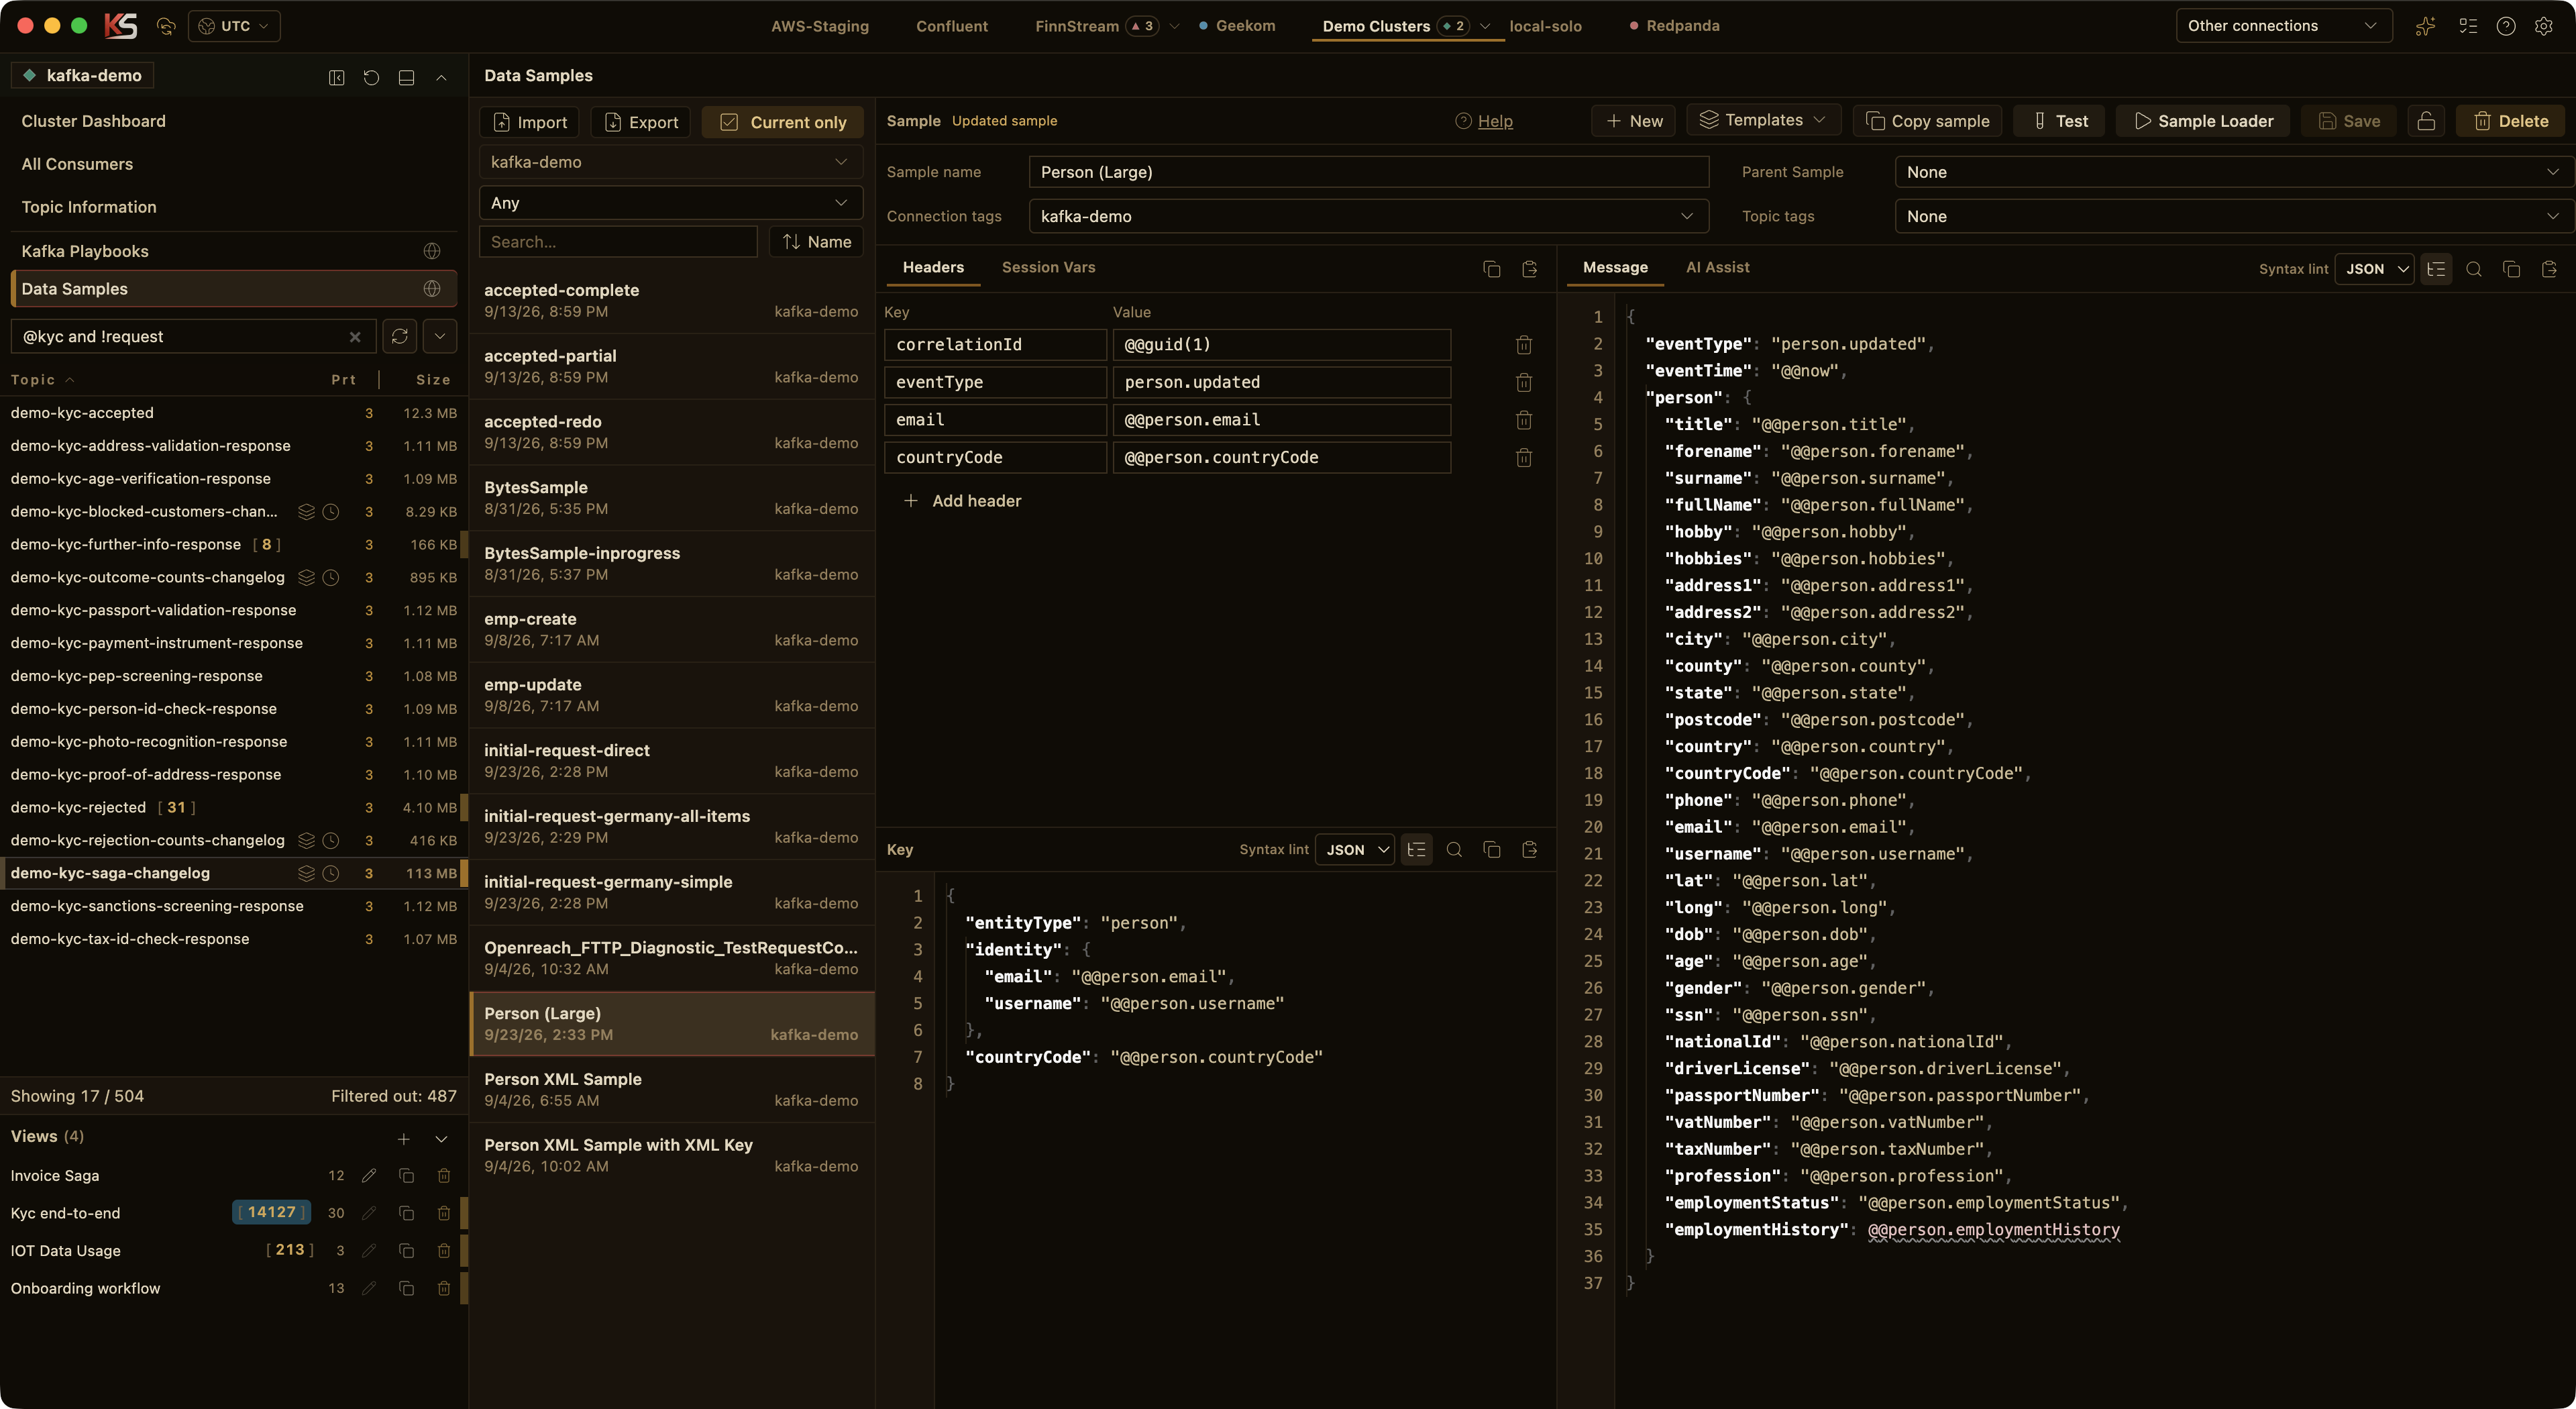Delete the Kyc end-to-end view

point(444,1213)
